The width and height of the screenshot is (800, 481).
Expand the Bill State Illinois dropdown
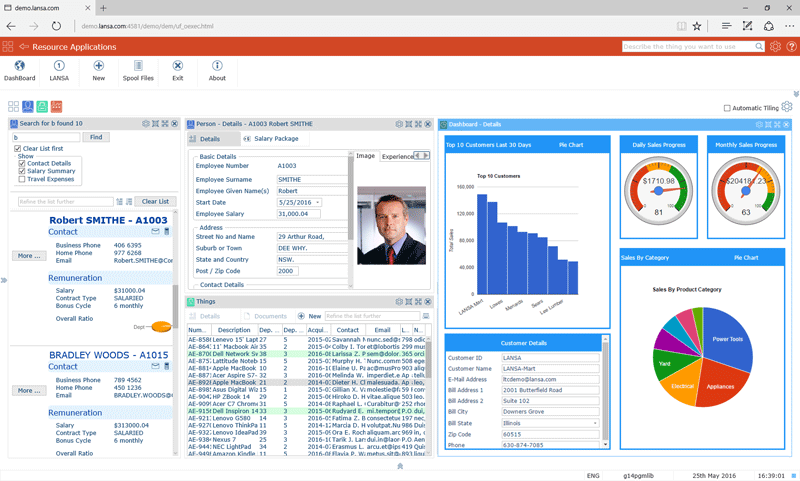596,423
